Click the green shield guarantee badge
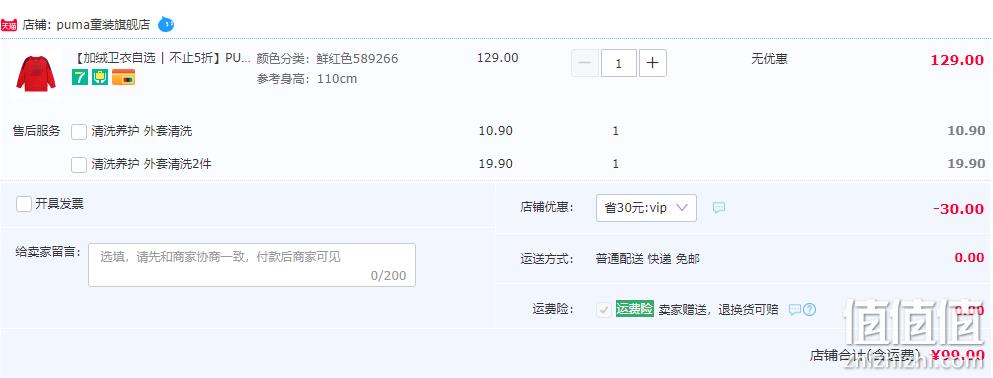 click(x=100, y=77)
